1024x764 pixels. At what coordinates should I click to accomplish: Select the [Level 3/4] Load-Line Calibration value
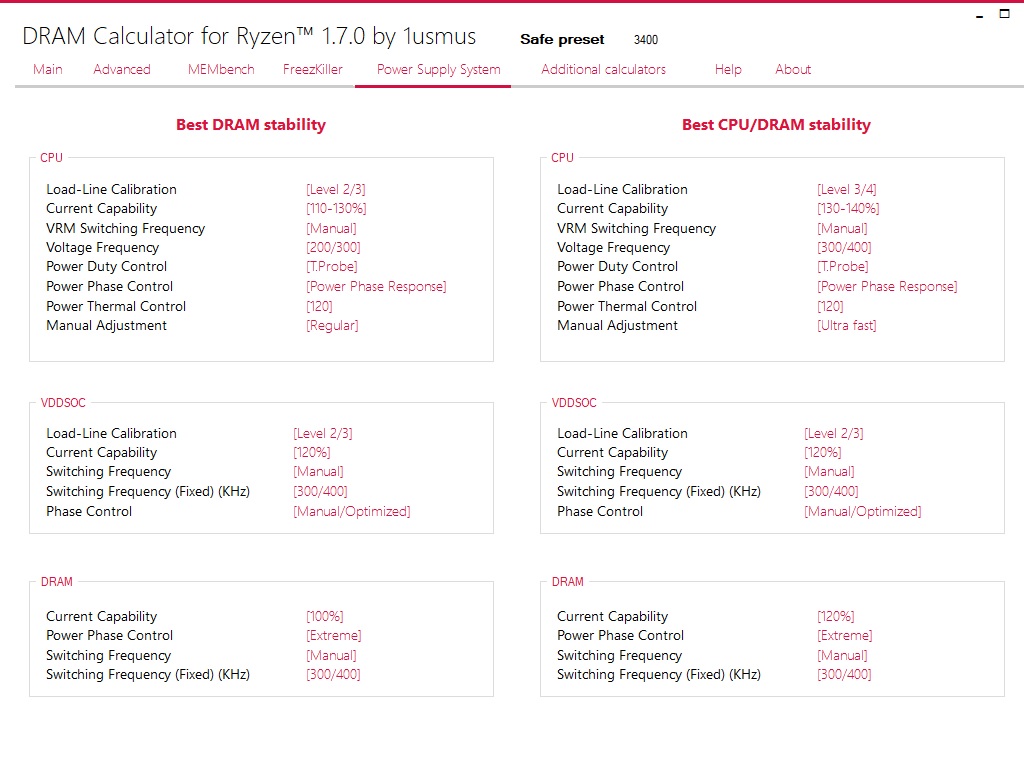pos(846,189)
